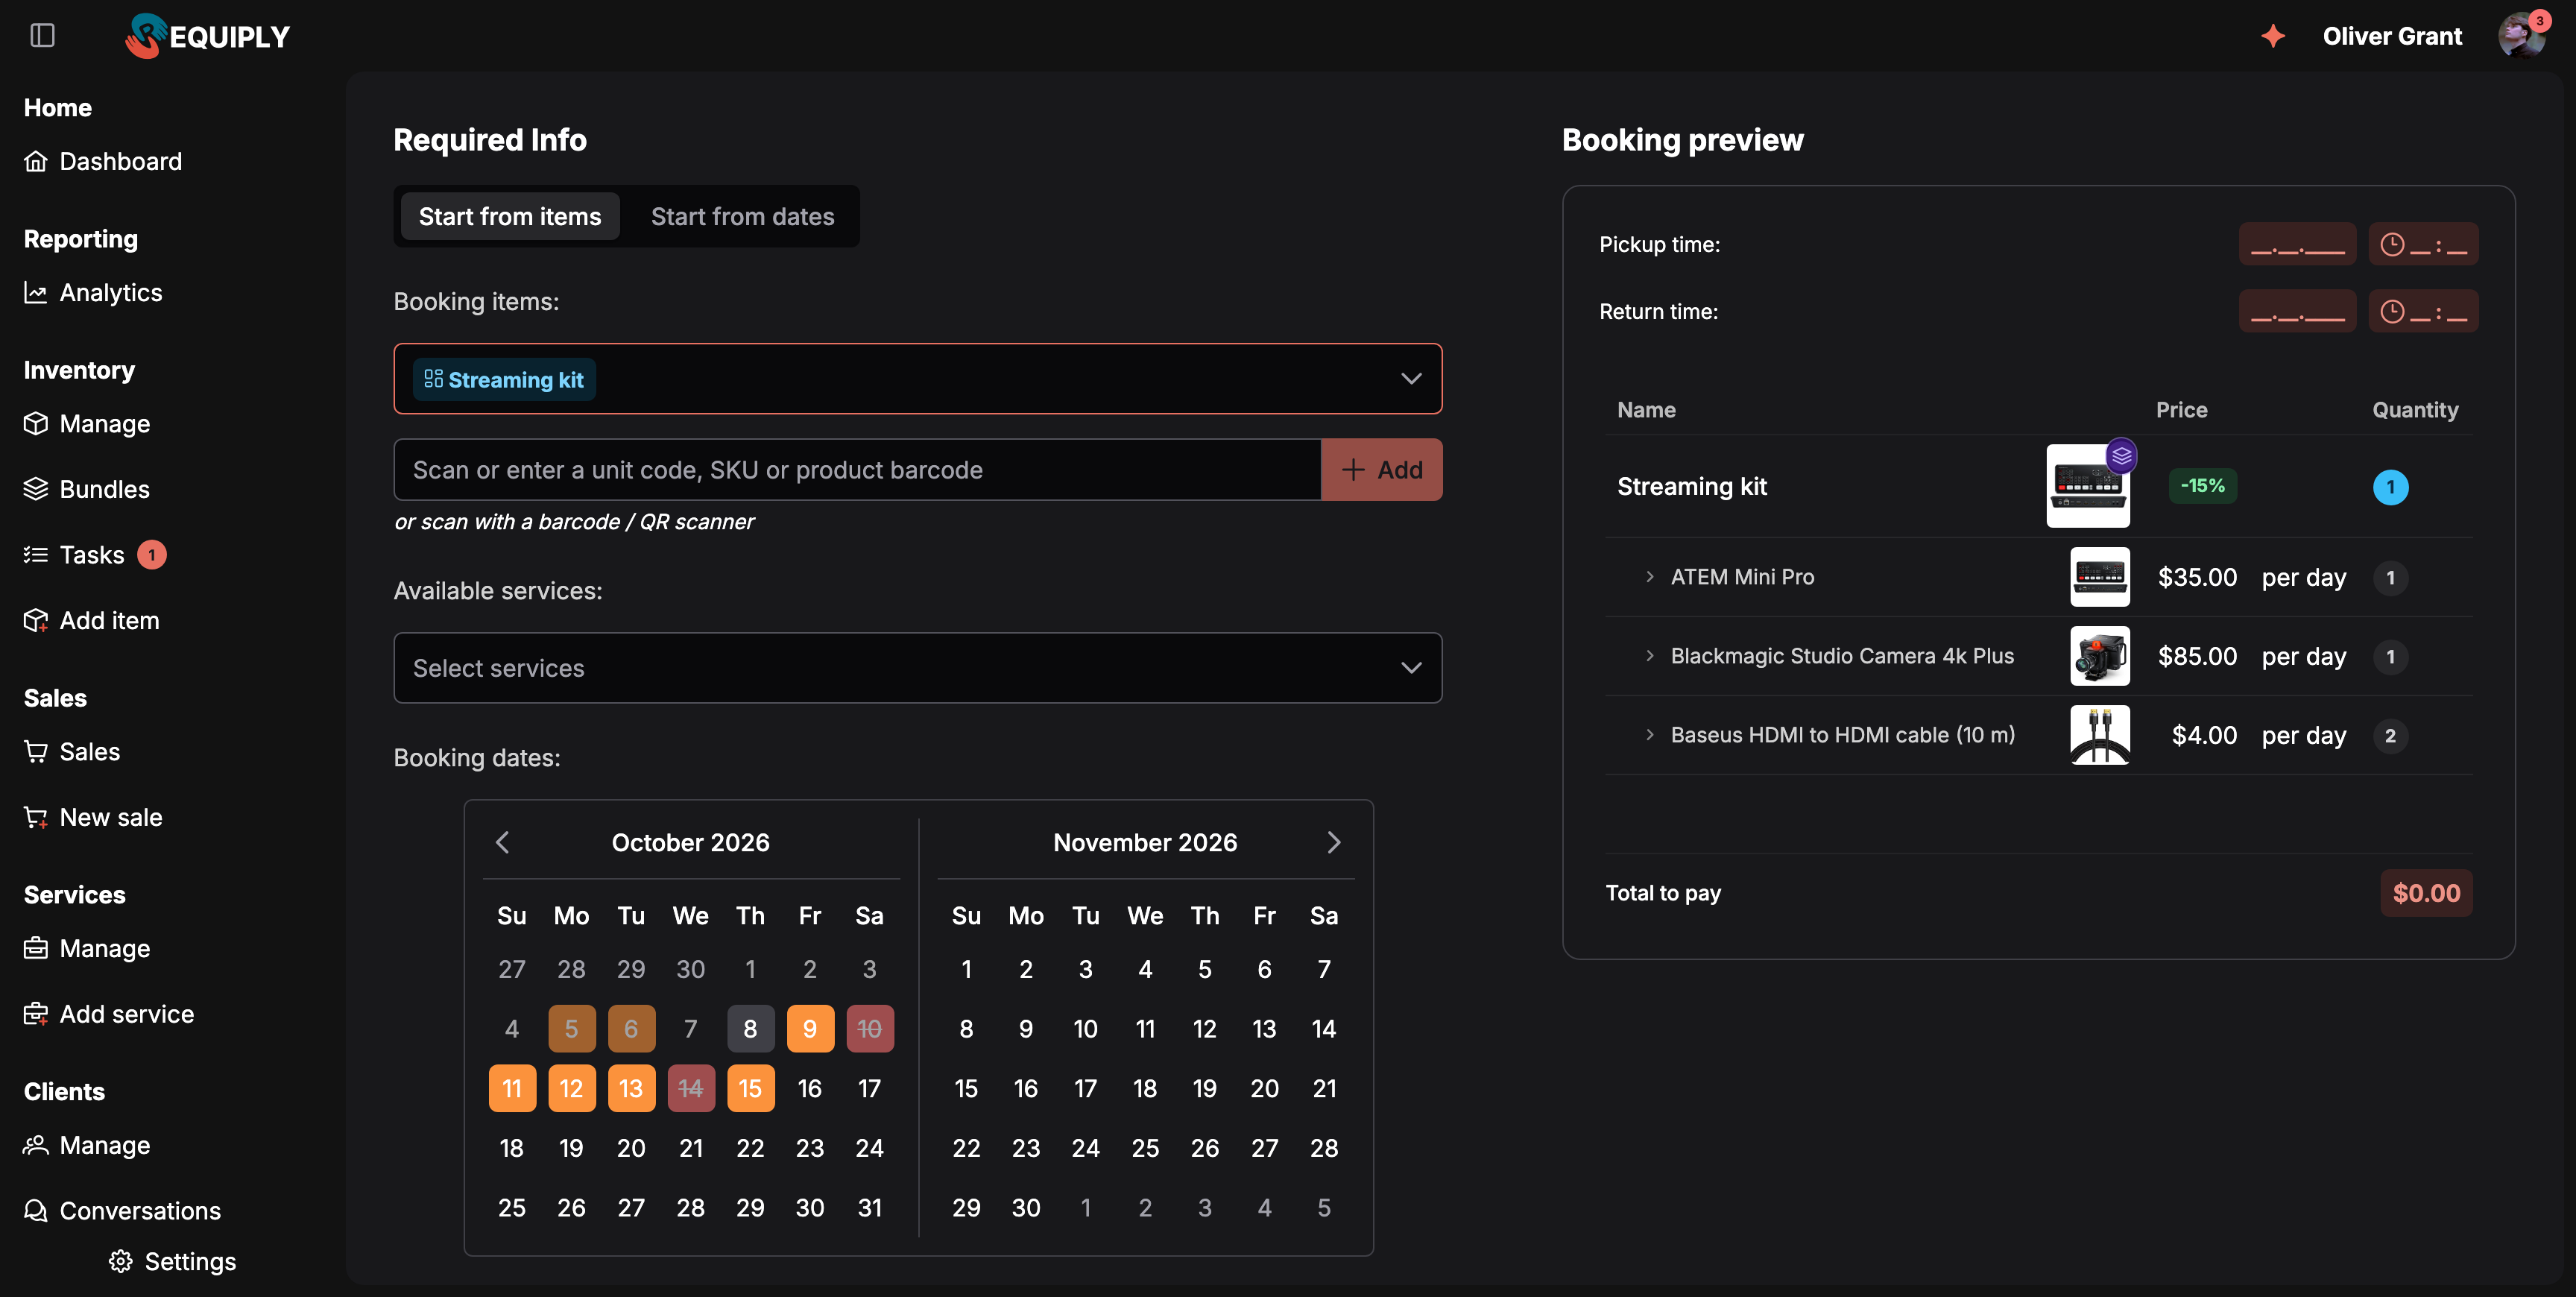
Task: Click the Add button beside barcode field
Action: click(1381, 470)
